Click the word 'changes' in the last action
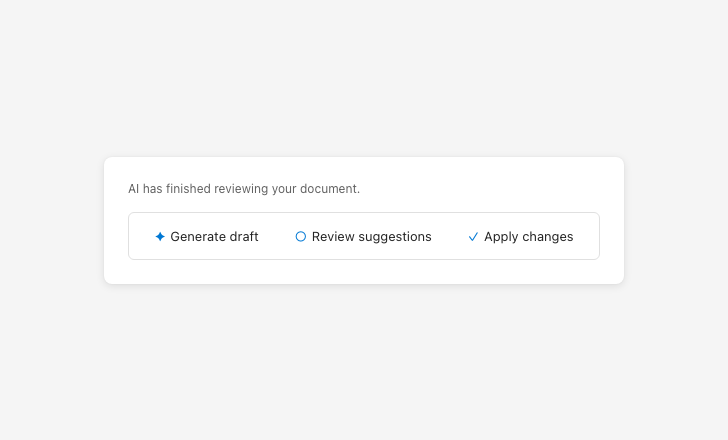The image size is (728, 440). pos(548,237)
